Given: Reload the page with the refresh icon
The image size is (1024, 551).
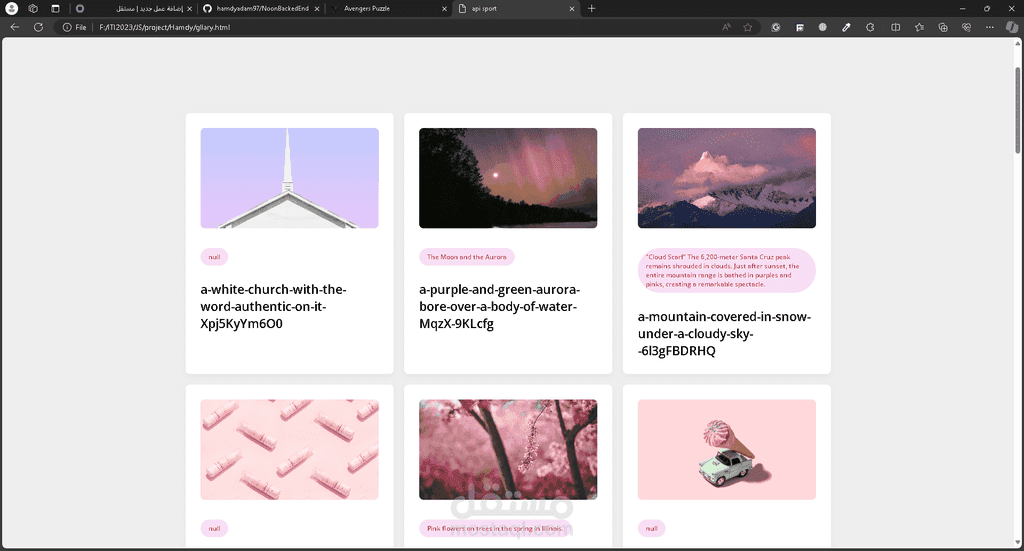Looking at the screenshot, I should (x=39, y=27).
